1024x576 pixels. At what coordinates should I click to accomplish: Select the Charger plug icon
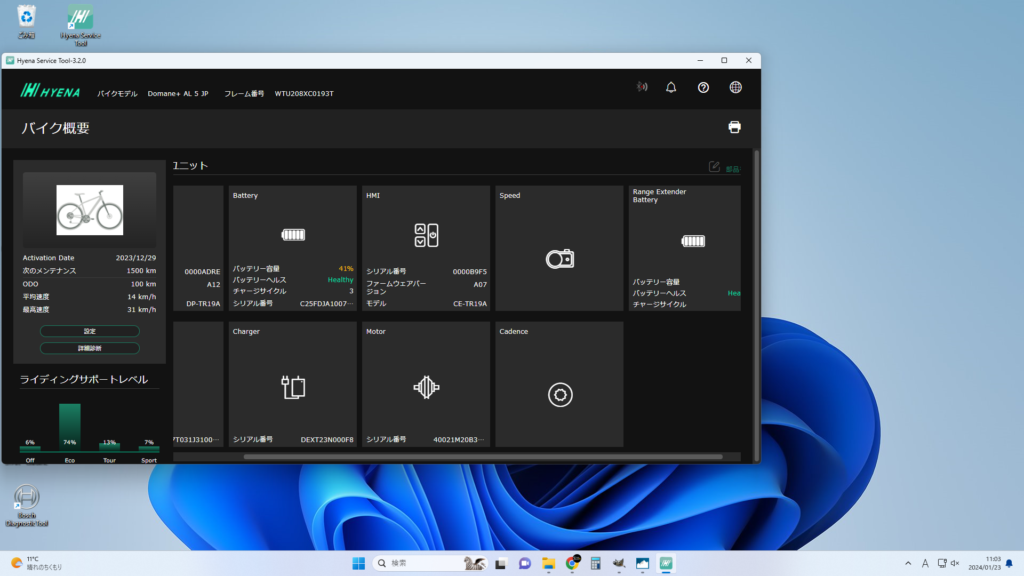point(293,387)
